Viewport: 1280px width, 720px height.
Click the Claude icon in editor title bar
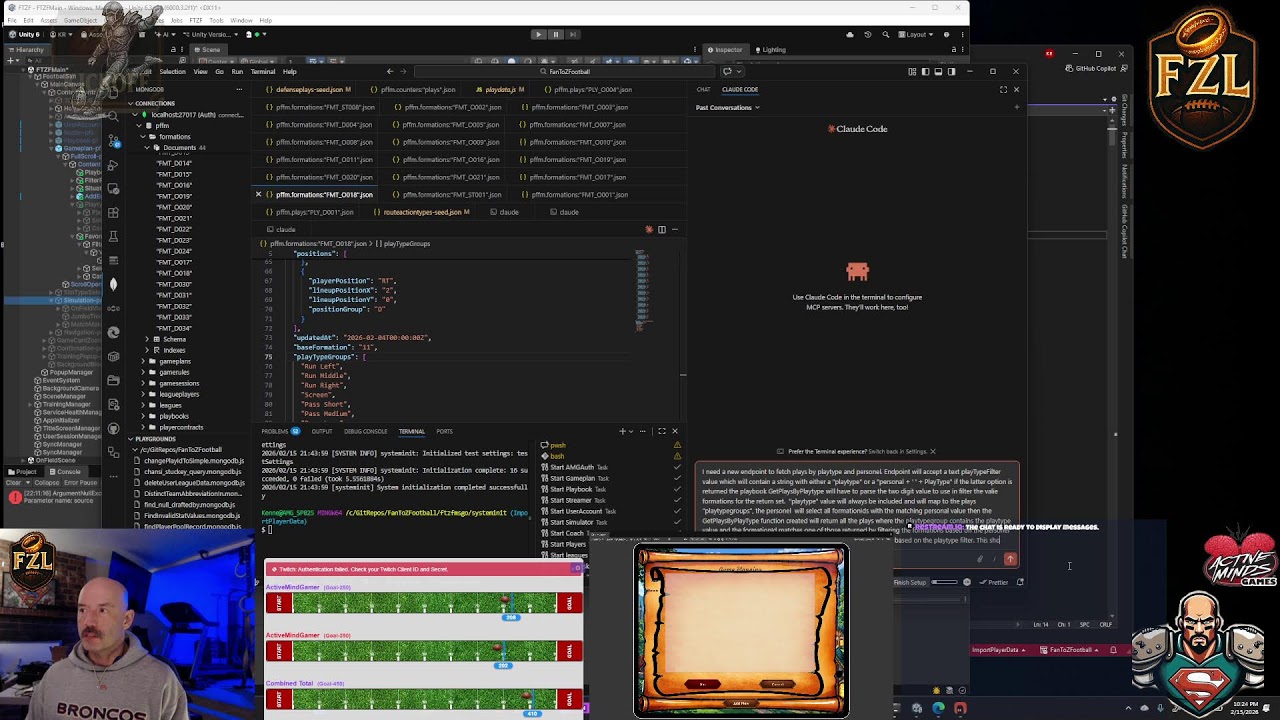(648, 229)
